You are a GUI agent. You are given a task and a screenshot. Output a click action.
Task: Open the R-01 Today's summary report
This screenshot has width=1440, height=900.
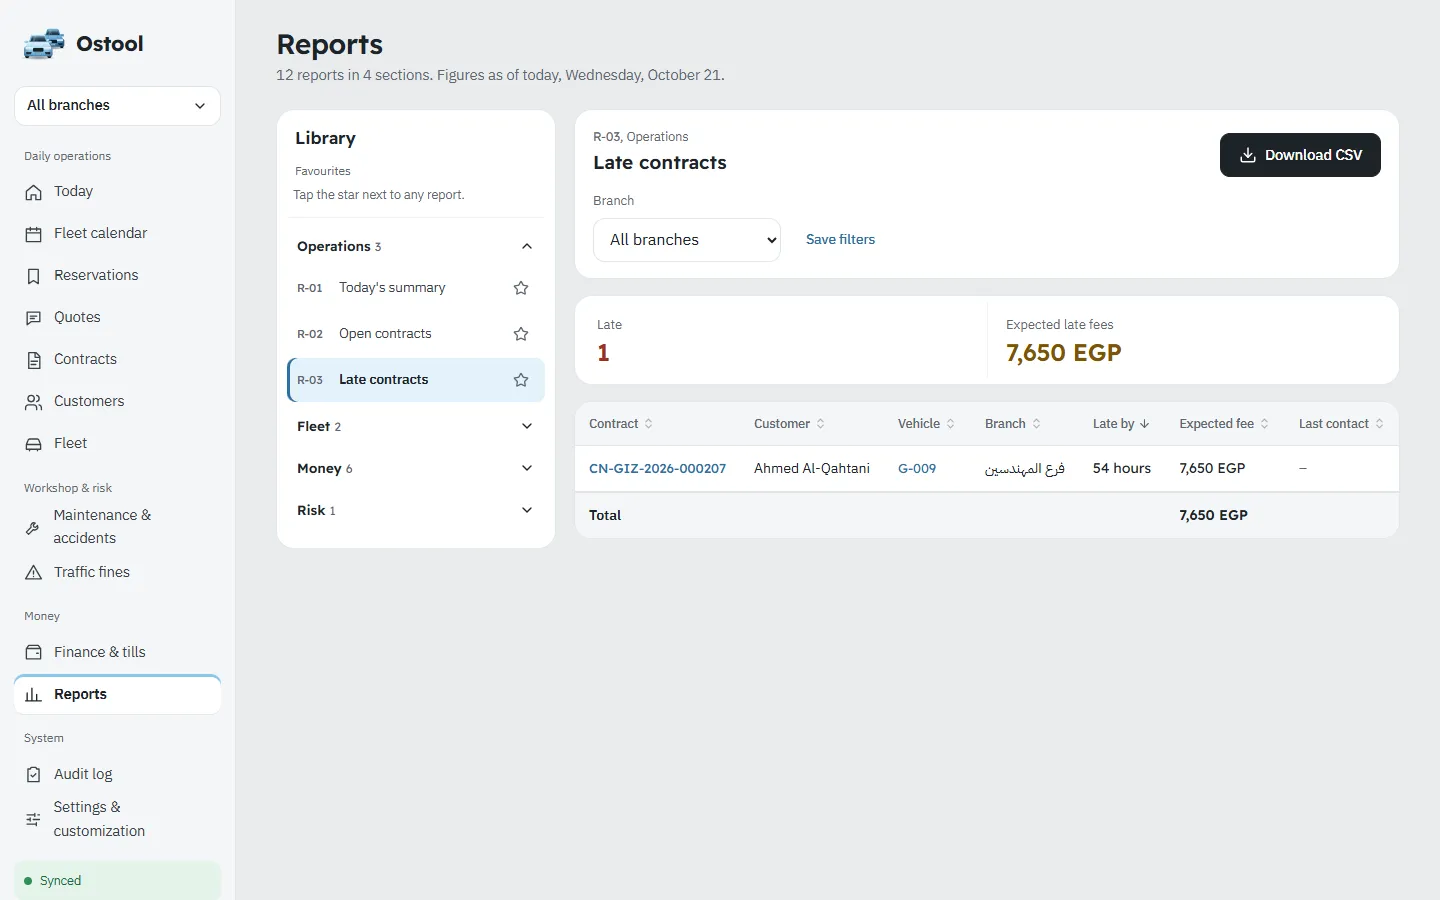click(392, 288)
